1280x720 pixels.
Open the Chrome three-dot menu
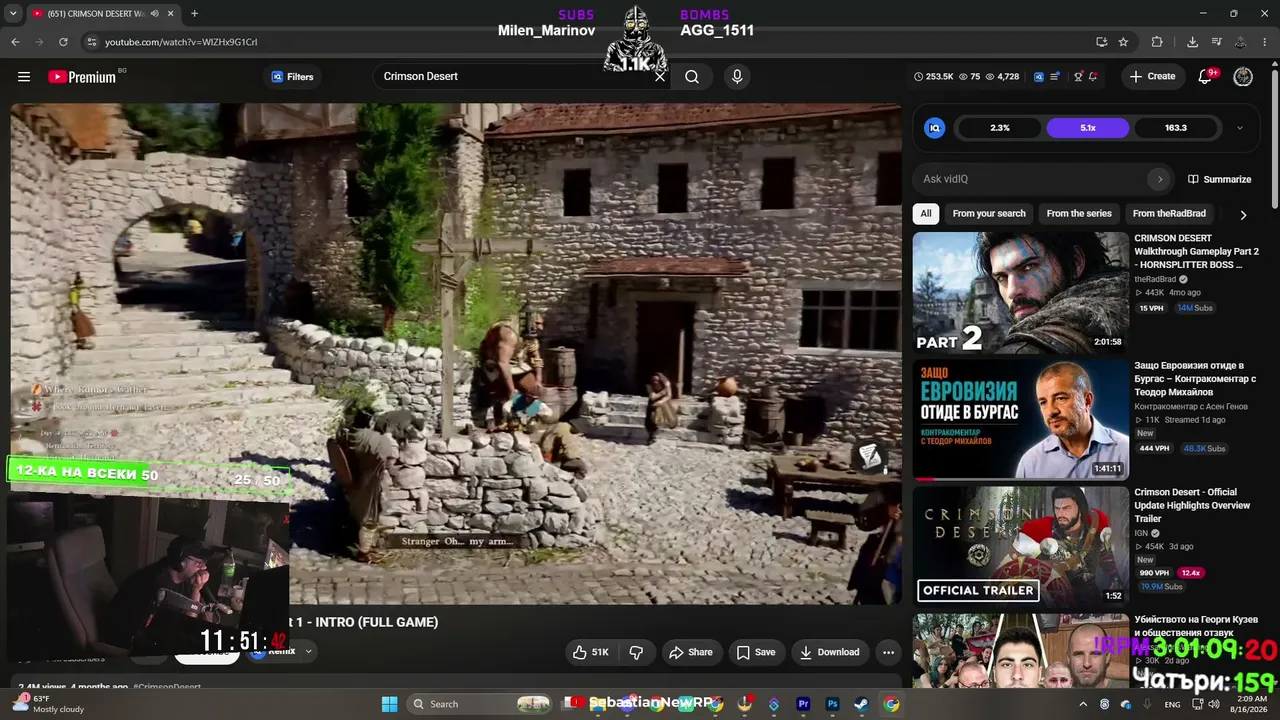pos(1266,42)
